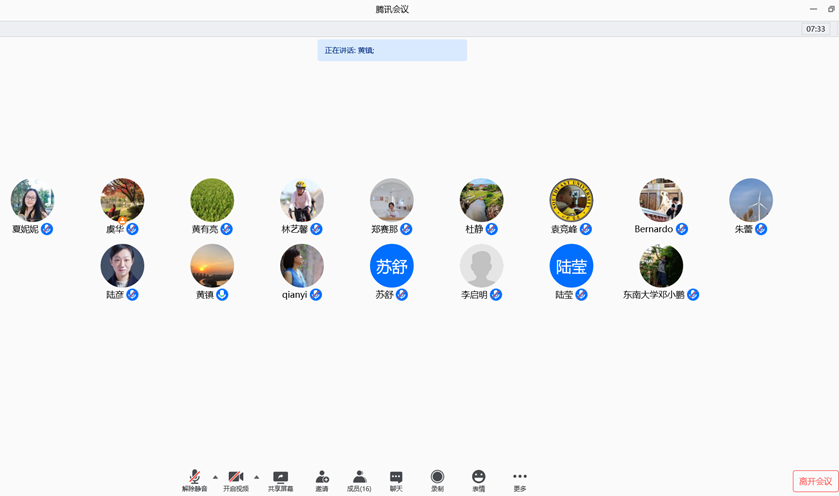Image resolution: width=839 pixels, height=496 pixels.
Task: Select 东南大学邓小鹏's avatar
Action: tap(661, 266)
